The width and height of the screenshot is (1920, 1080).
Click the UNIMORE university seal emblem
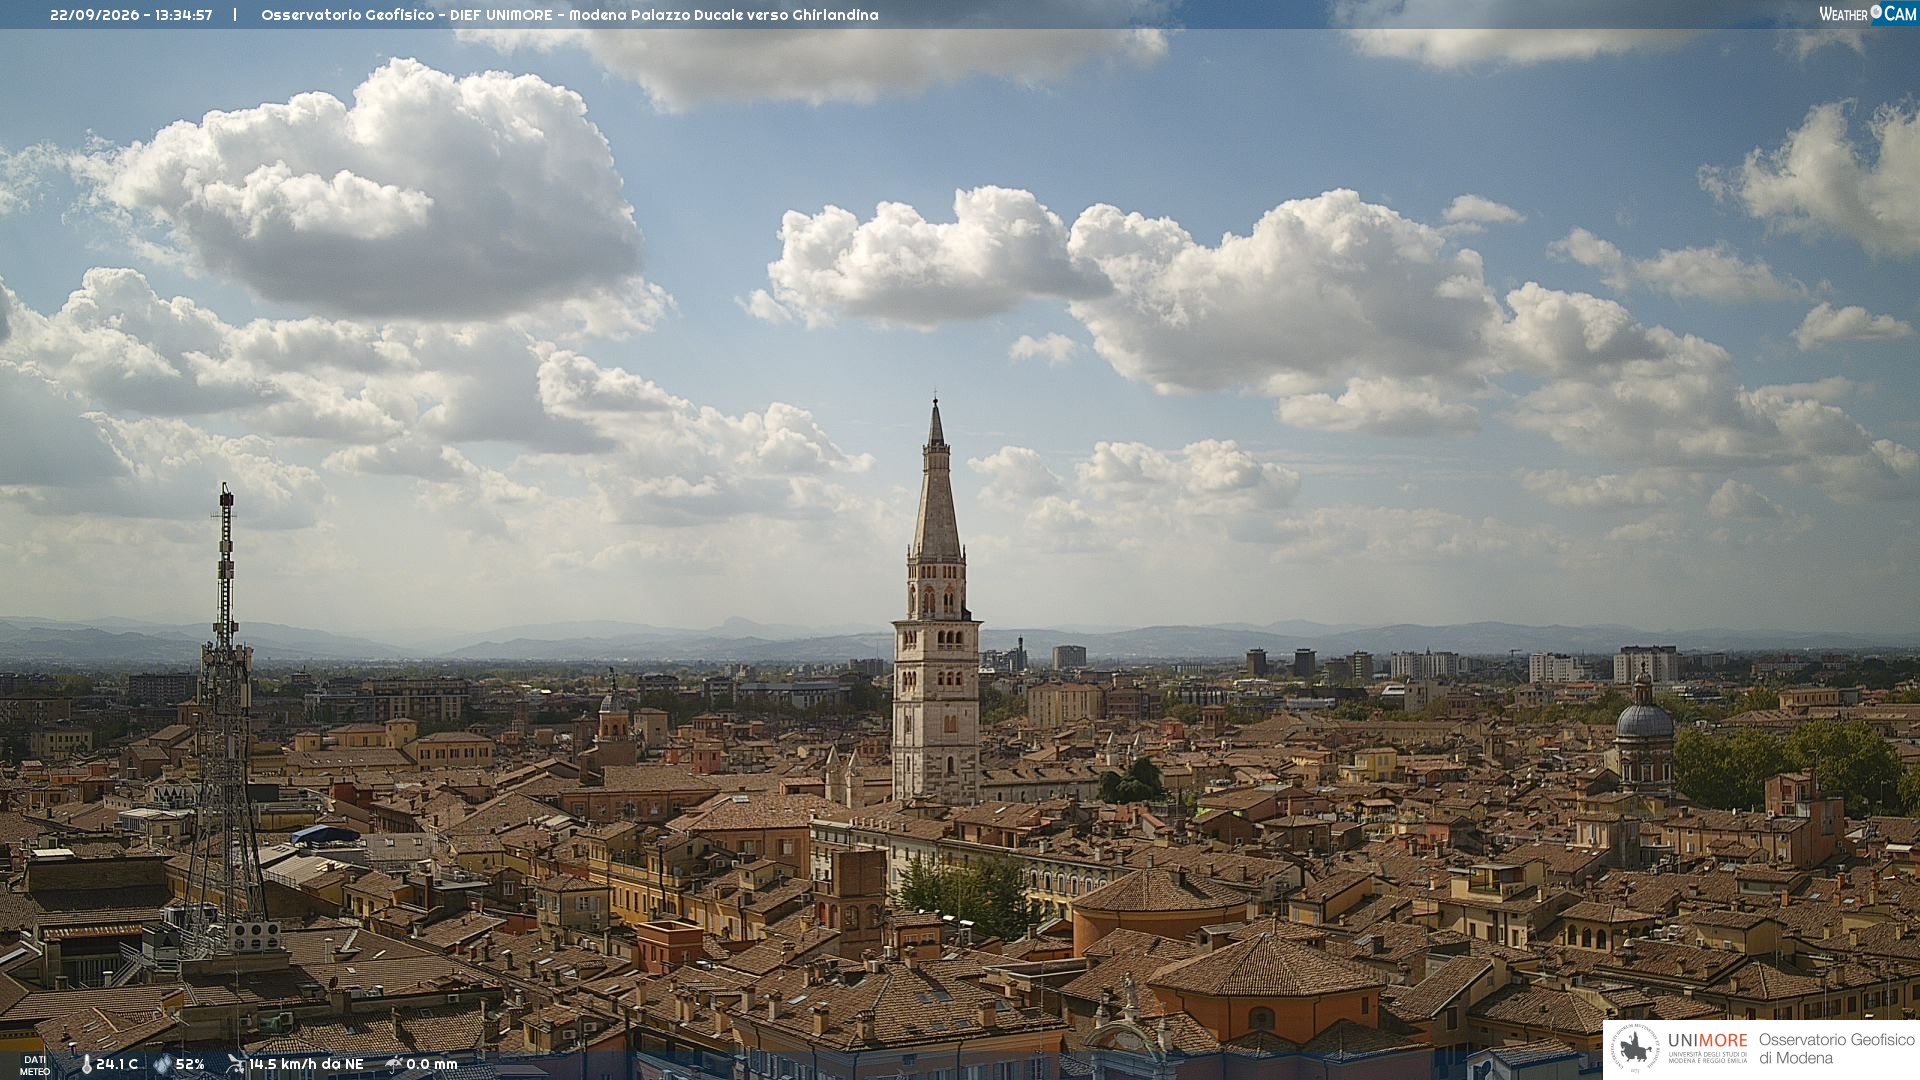1636,1048
